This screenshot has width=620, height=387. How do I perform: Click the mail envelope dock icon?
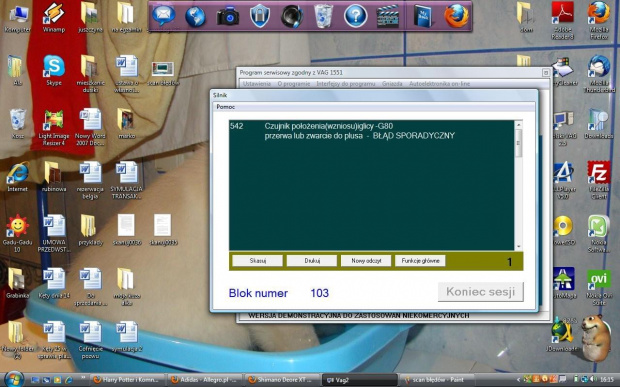163,16
